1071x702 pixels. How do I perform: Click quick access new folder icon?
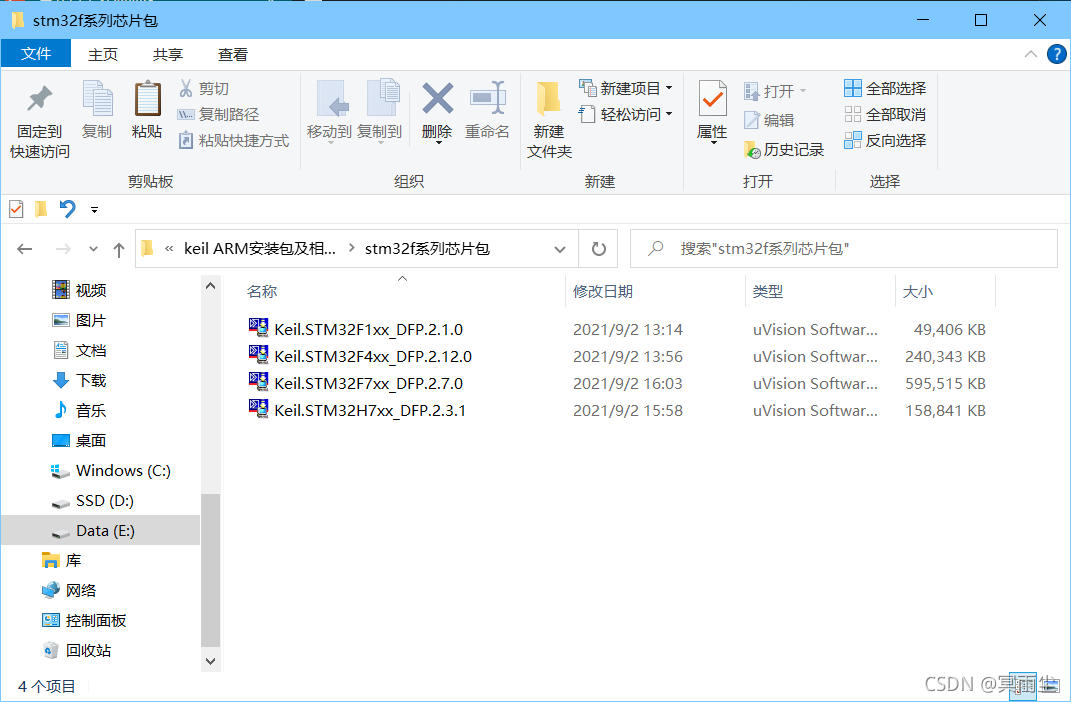[41, 209]
